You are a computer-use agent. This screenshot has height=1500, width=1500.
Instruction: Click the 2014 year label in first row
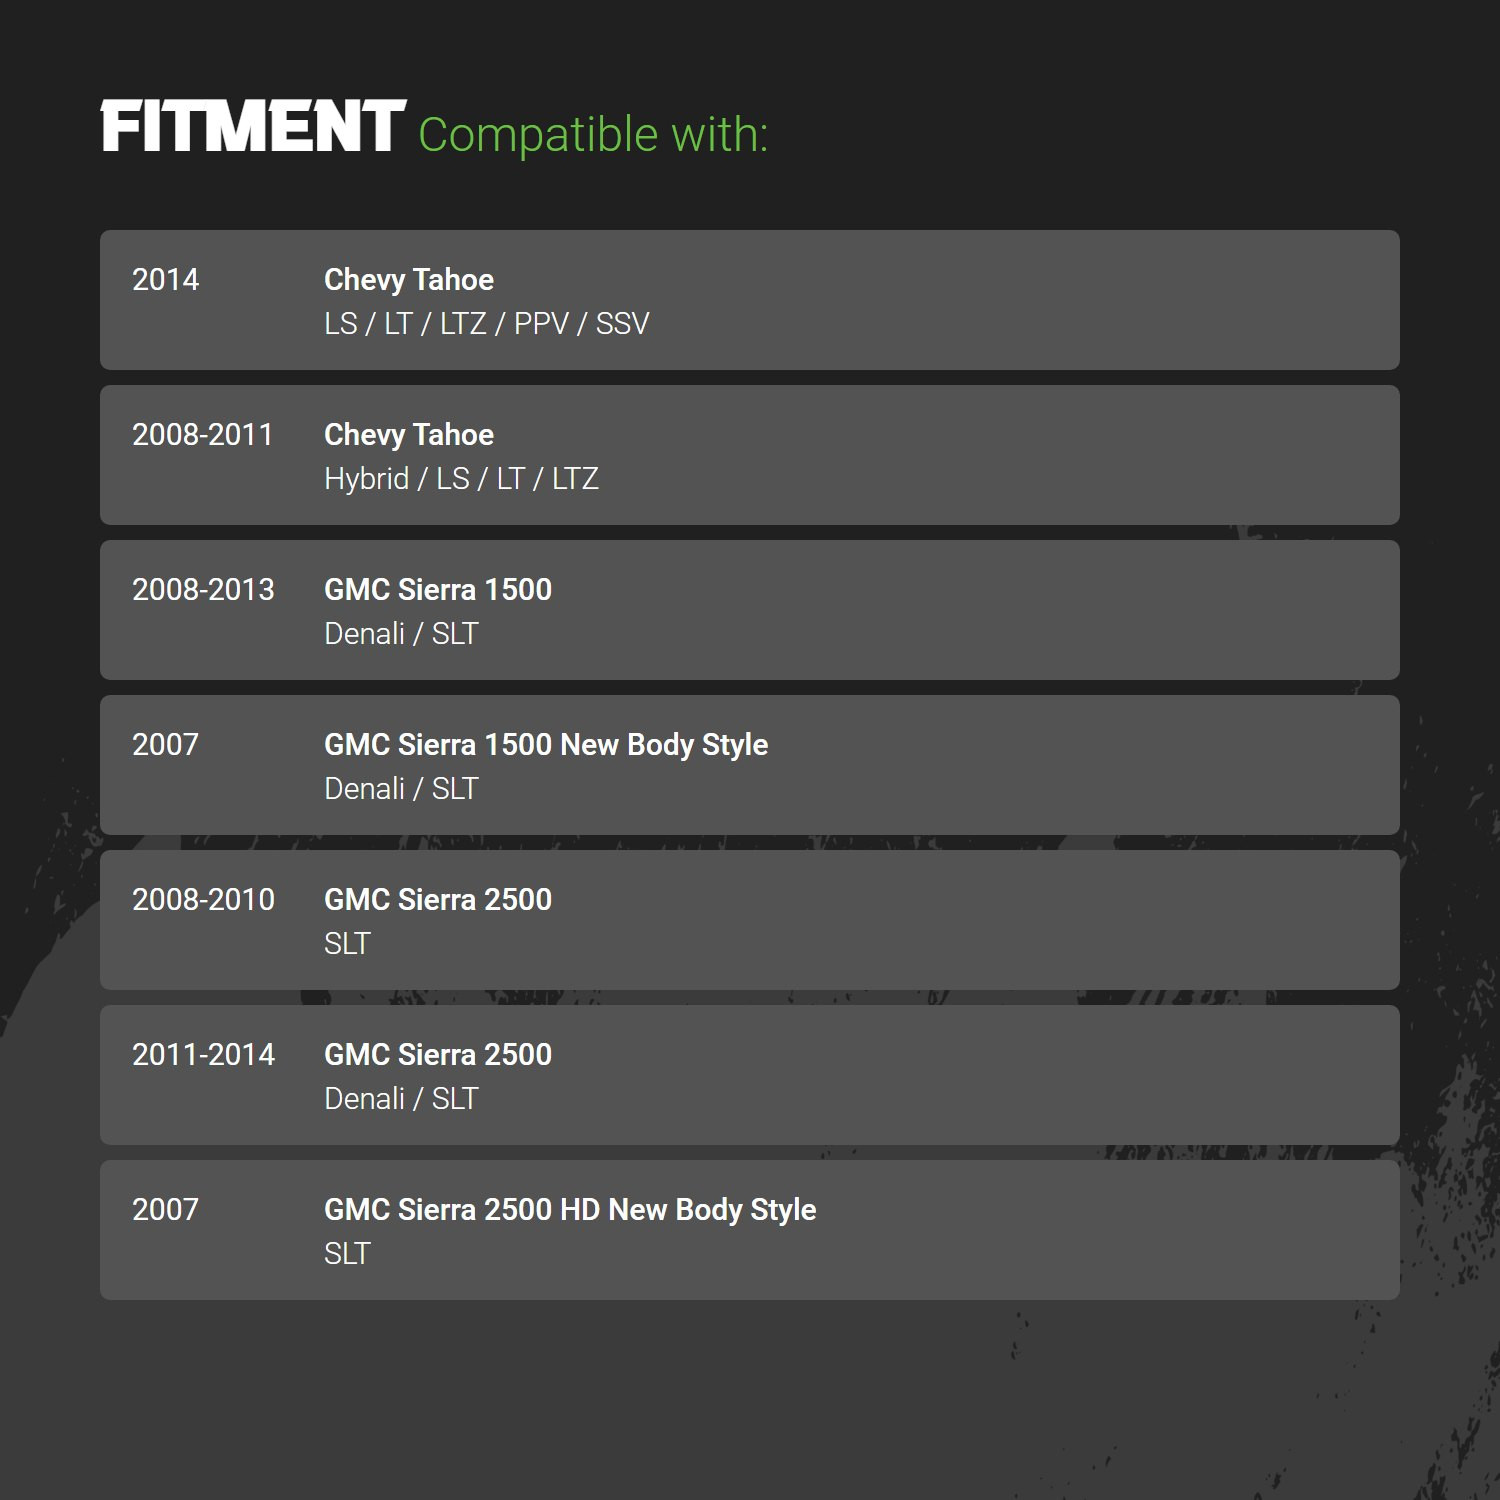[166, 280]
